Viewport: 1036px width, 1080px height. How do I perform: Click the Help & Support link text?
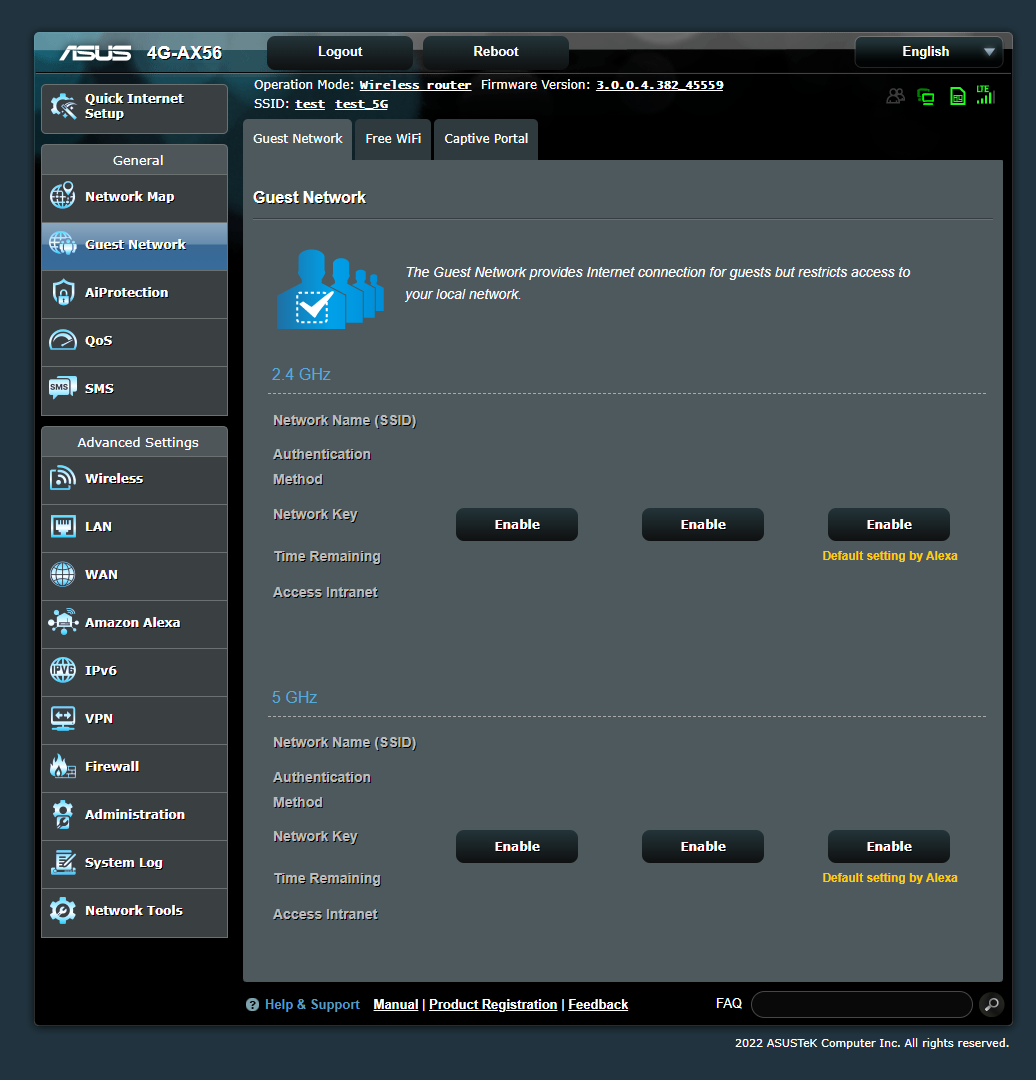(312, 1004)
